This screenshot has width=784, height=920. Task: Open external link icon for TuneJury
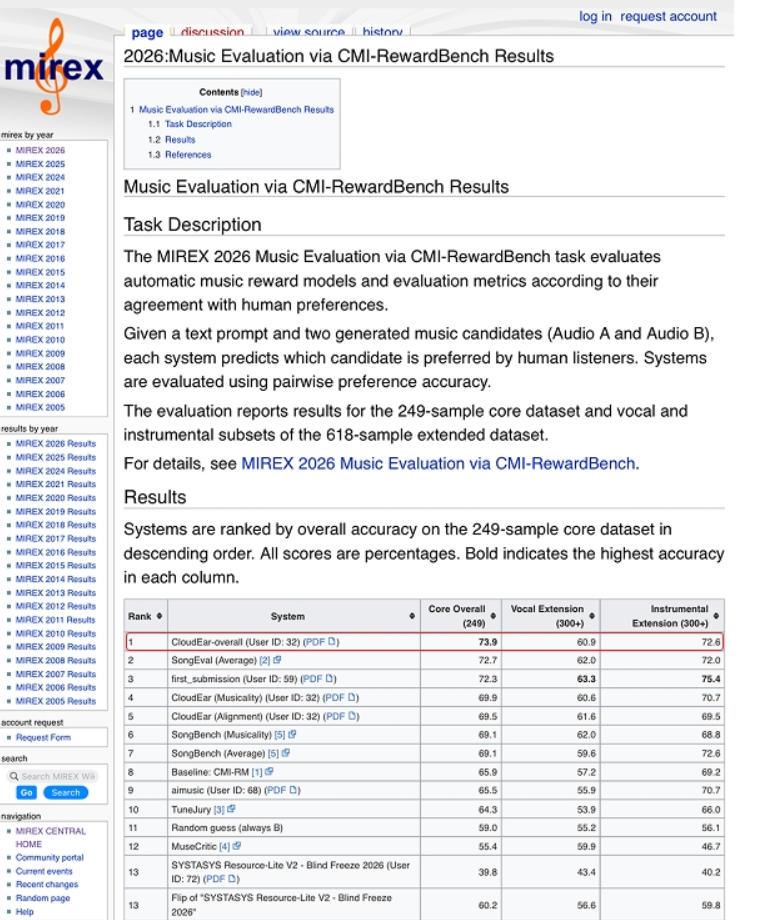tap(231, 809)
